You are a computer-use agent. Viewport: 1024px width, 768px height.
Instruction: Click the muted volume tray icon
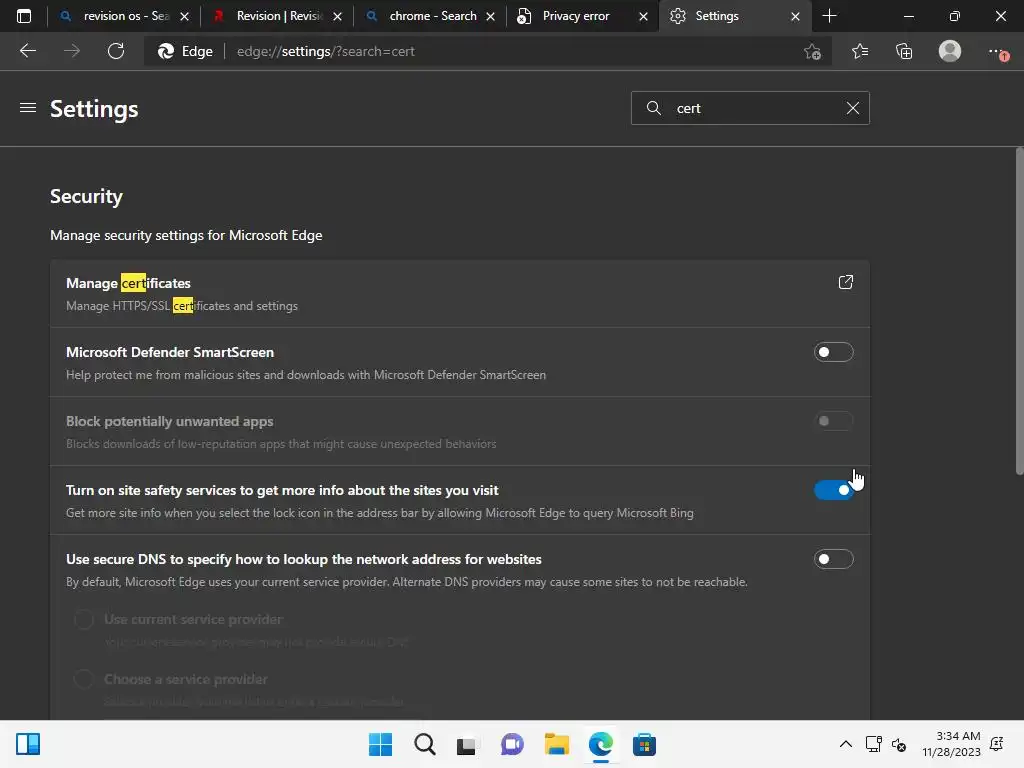(899, 744)
